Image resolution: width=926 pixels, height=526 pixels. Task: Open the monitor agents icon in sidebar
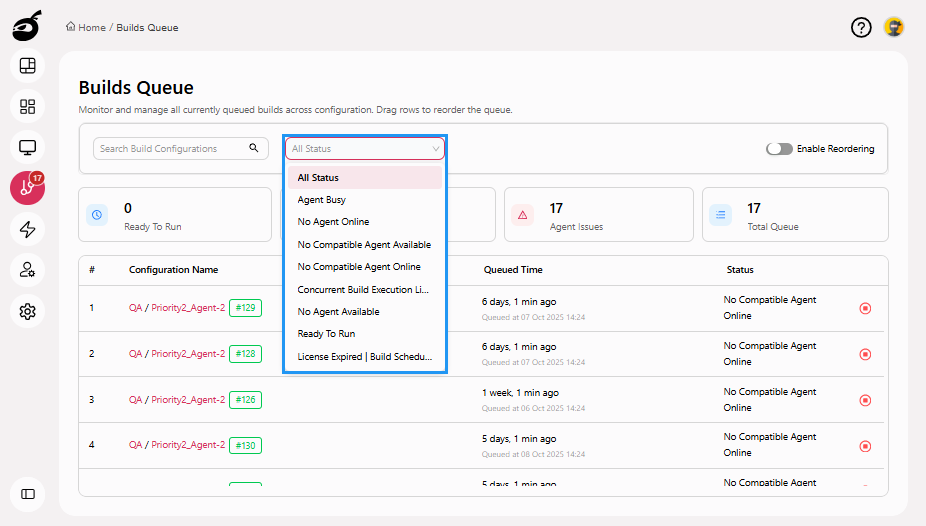[x=27, y=147]
